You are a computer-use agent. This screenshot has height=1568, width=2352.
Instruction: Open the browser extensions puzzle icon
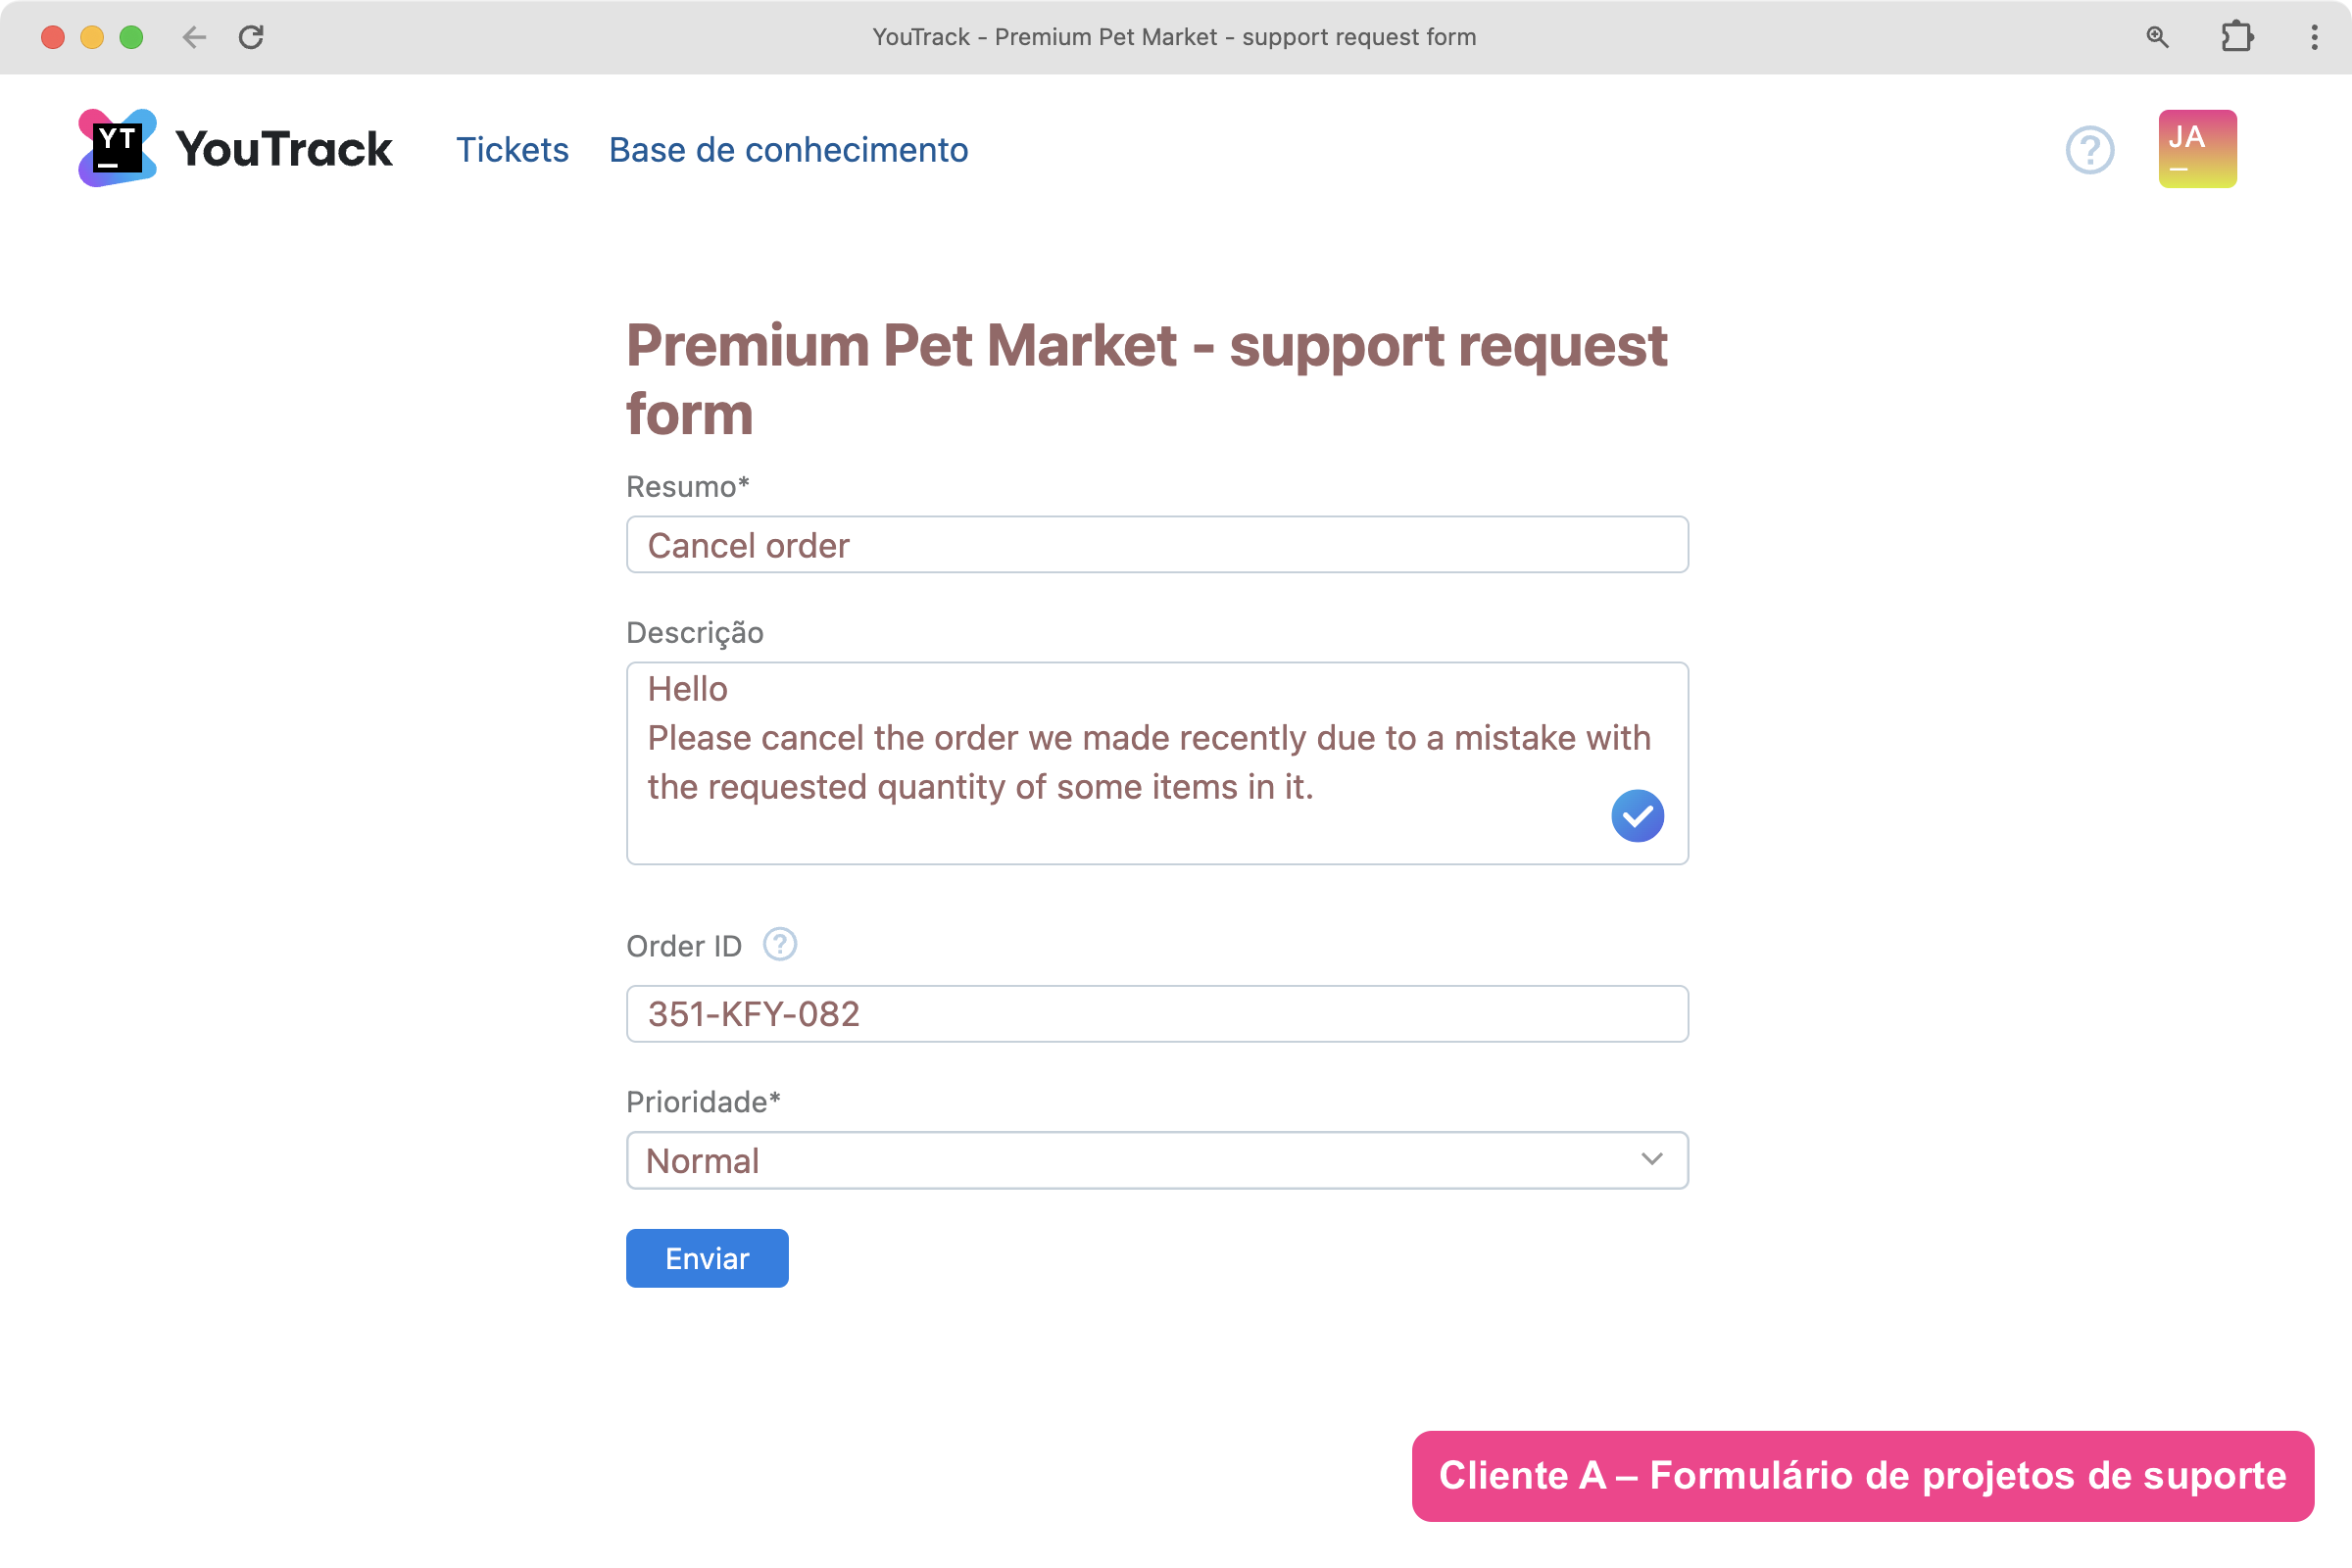point(2236,37)
